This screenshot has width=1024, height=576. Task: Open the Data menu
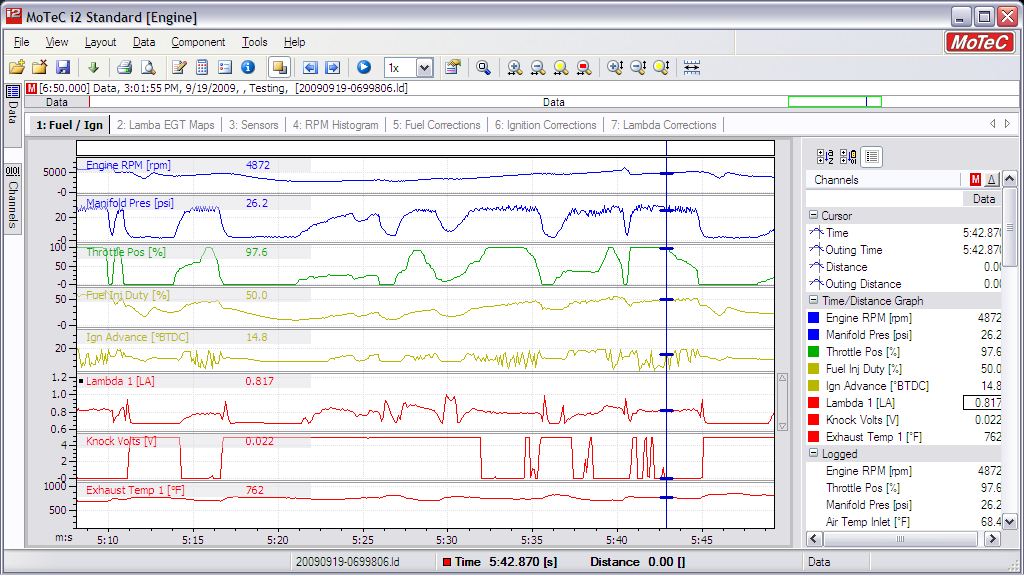[x=144, y=42]
